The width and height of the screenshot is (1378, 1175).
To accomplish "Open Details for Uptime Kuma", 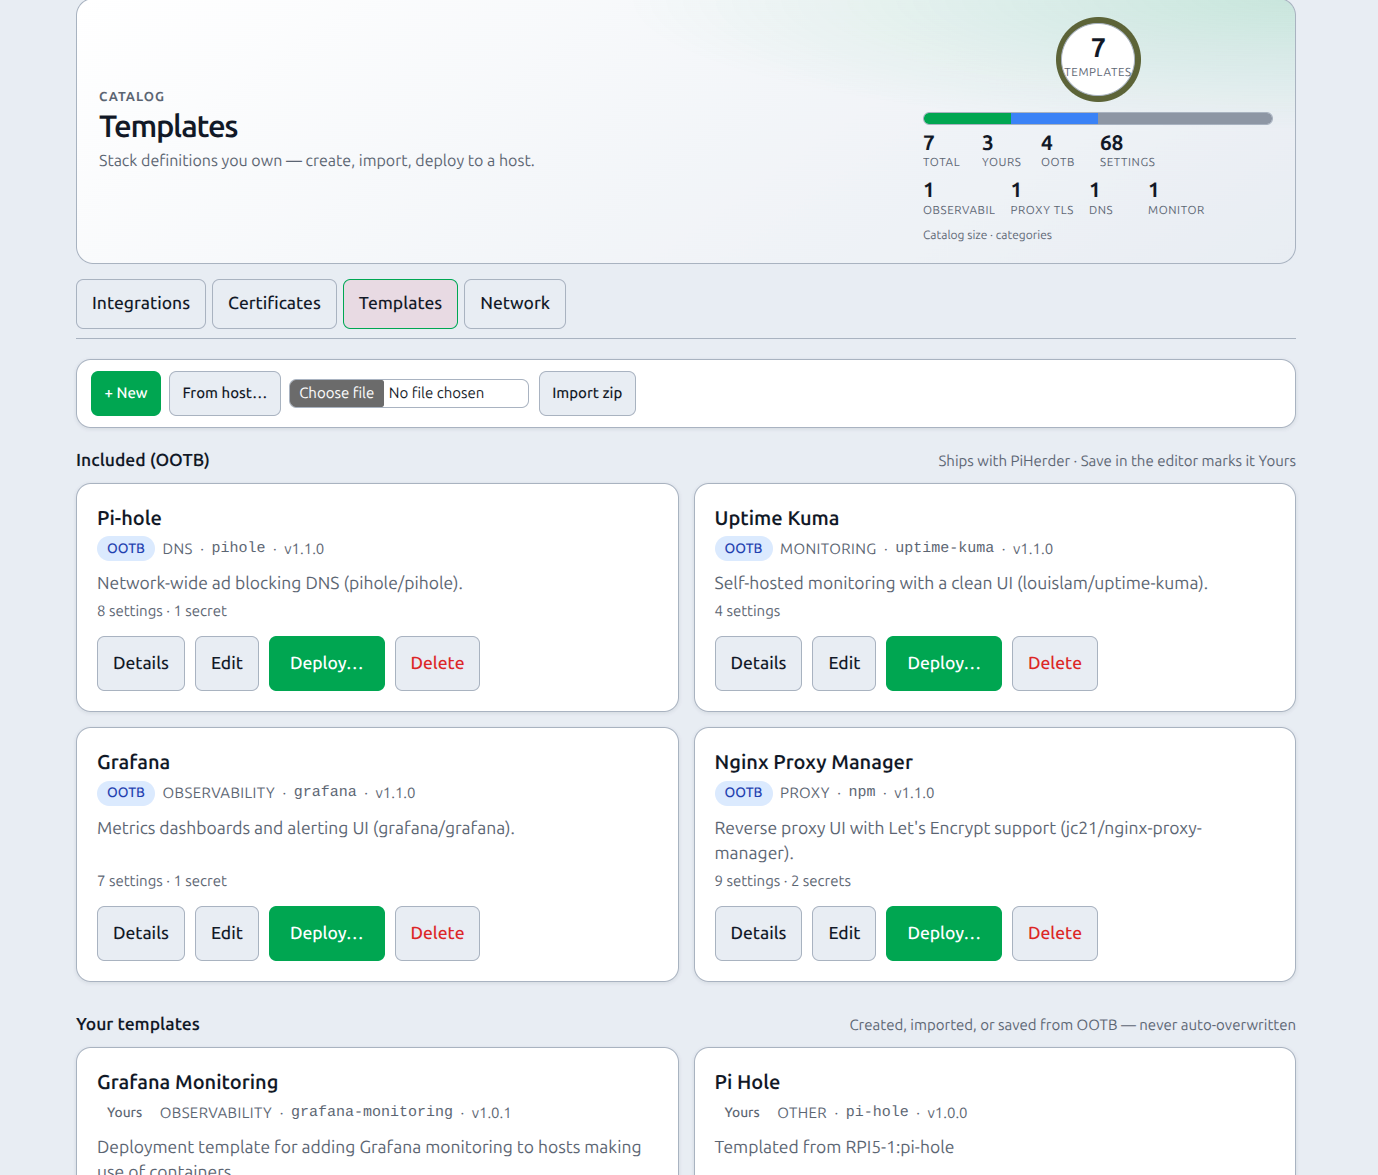I will 758,663.
